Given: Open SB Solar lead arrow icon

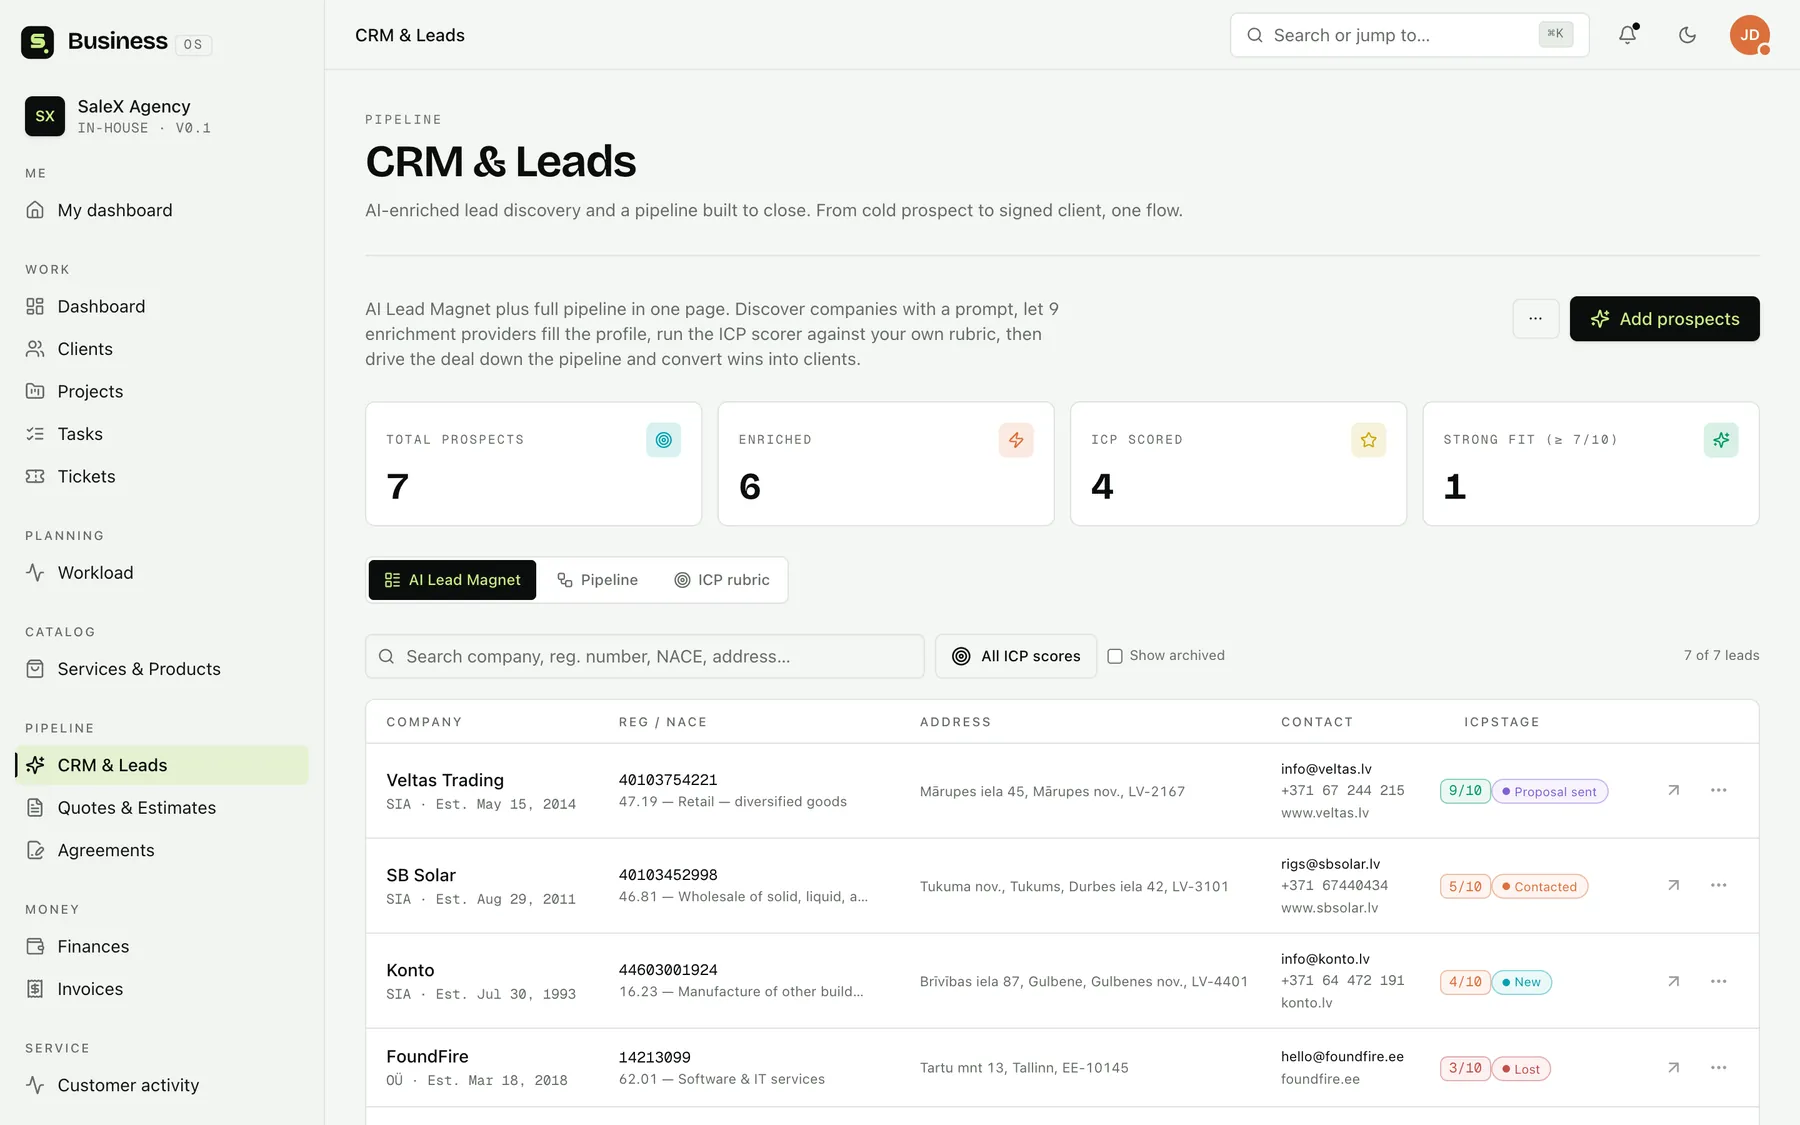Looking at the screenshot, I should (x=1673, y=886).
